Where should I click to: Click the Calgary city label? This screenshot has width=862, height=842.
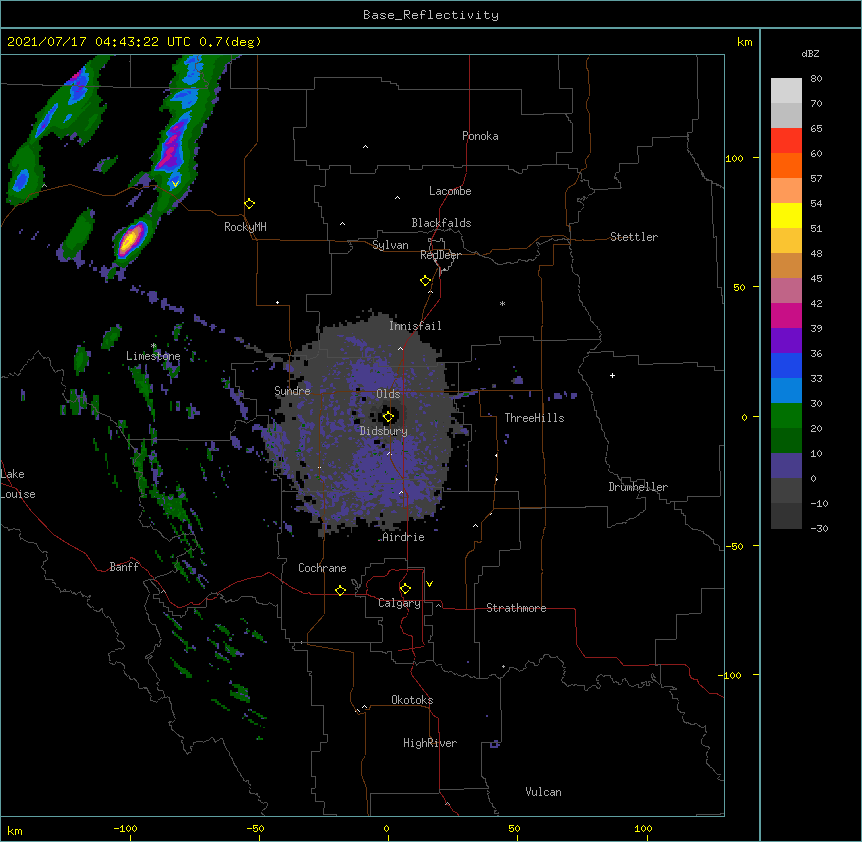(400, 603)
